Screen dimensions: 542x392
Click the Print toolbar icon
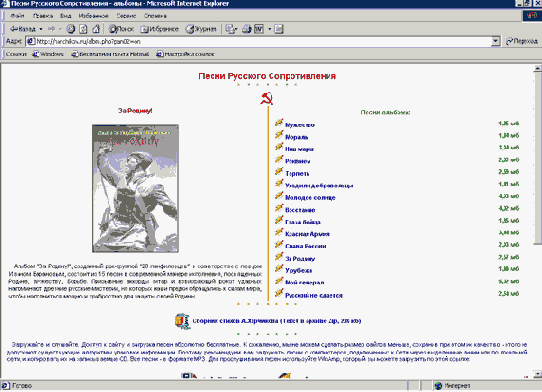click(246, 29)
